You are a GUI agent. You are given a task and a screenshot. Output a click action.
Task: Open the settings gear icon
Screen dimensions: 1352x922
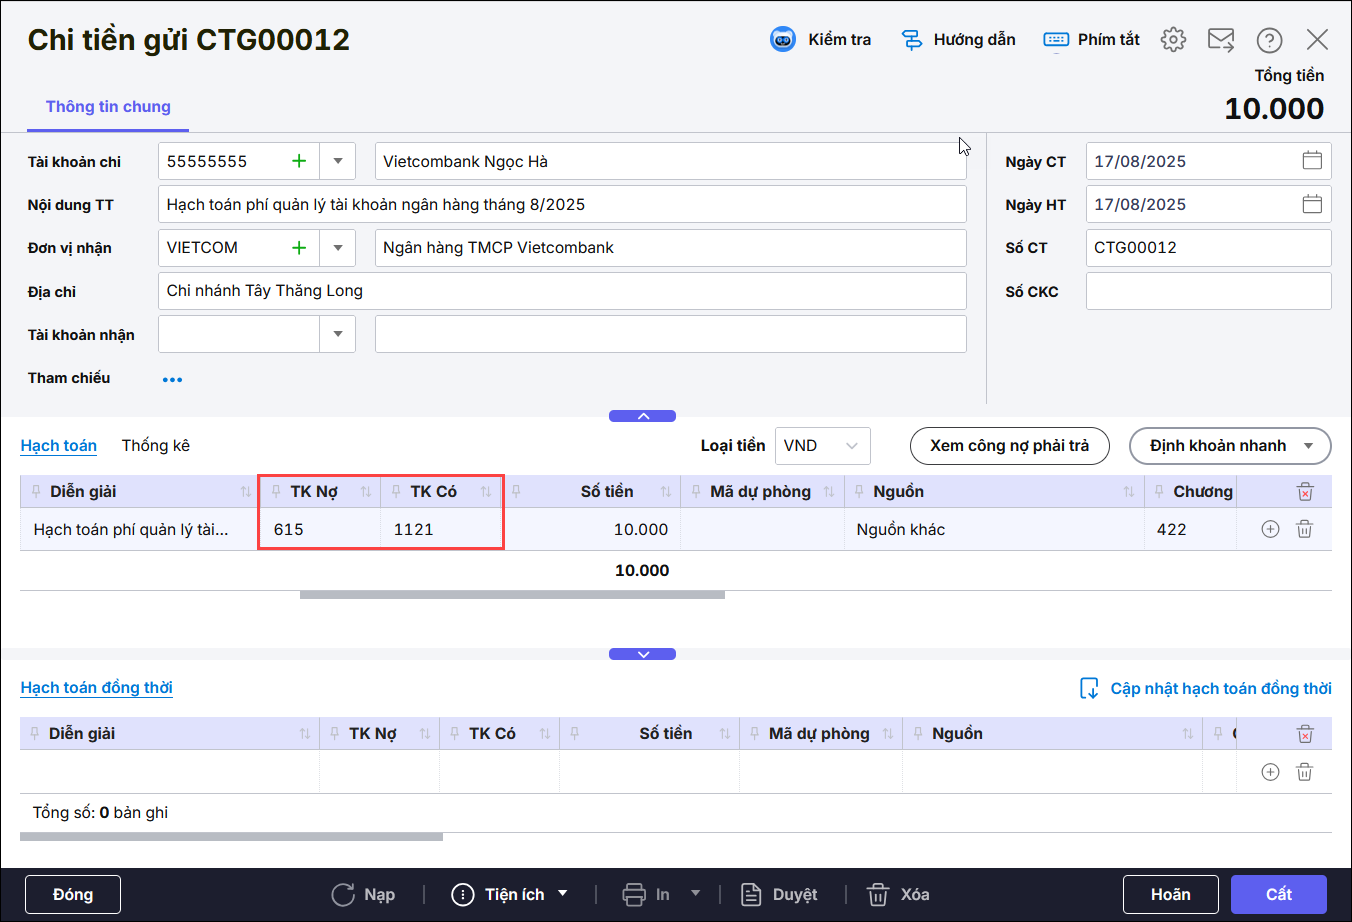1173,40
